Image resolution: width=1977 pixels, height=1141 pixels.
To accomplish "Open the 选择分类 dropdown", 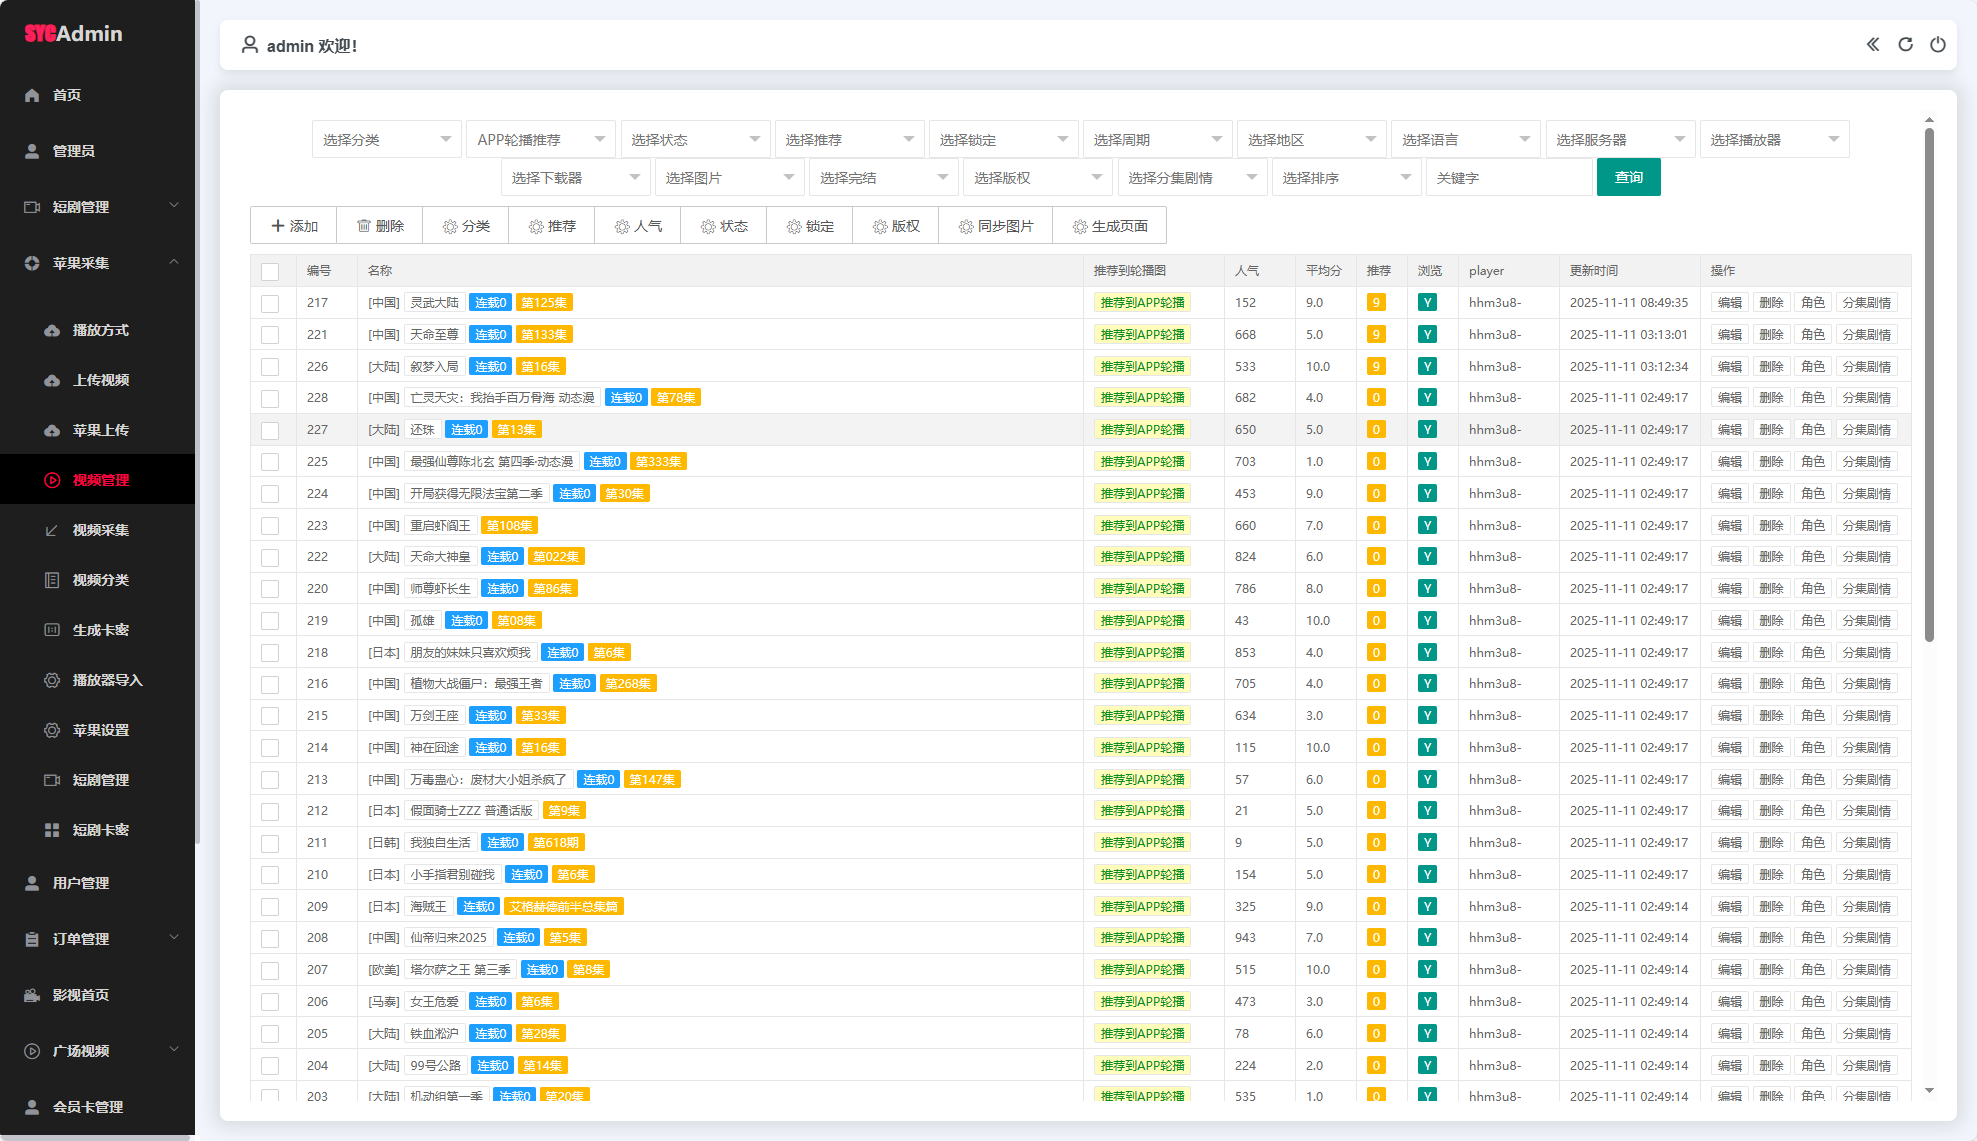I will 386,139.
